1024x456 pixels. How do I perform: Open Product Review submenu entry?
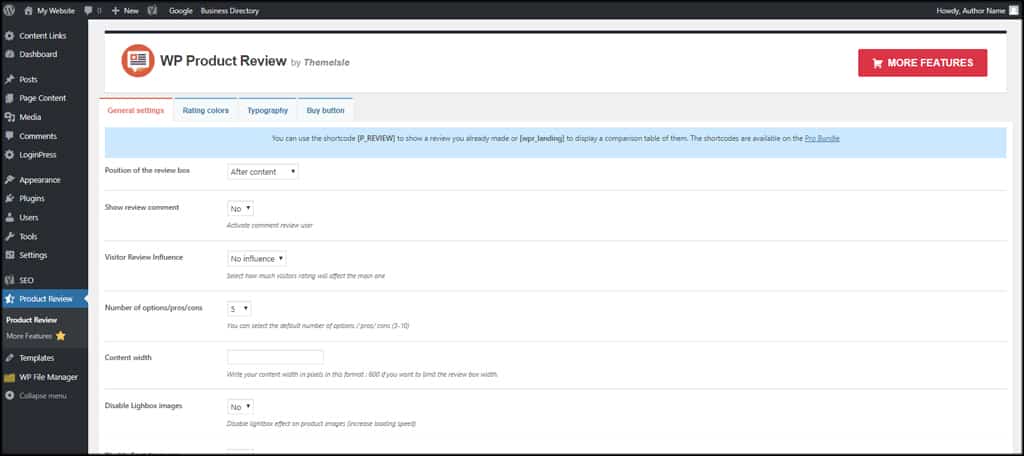32,320
